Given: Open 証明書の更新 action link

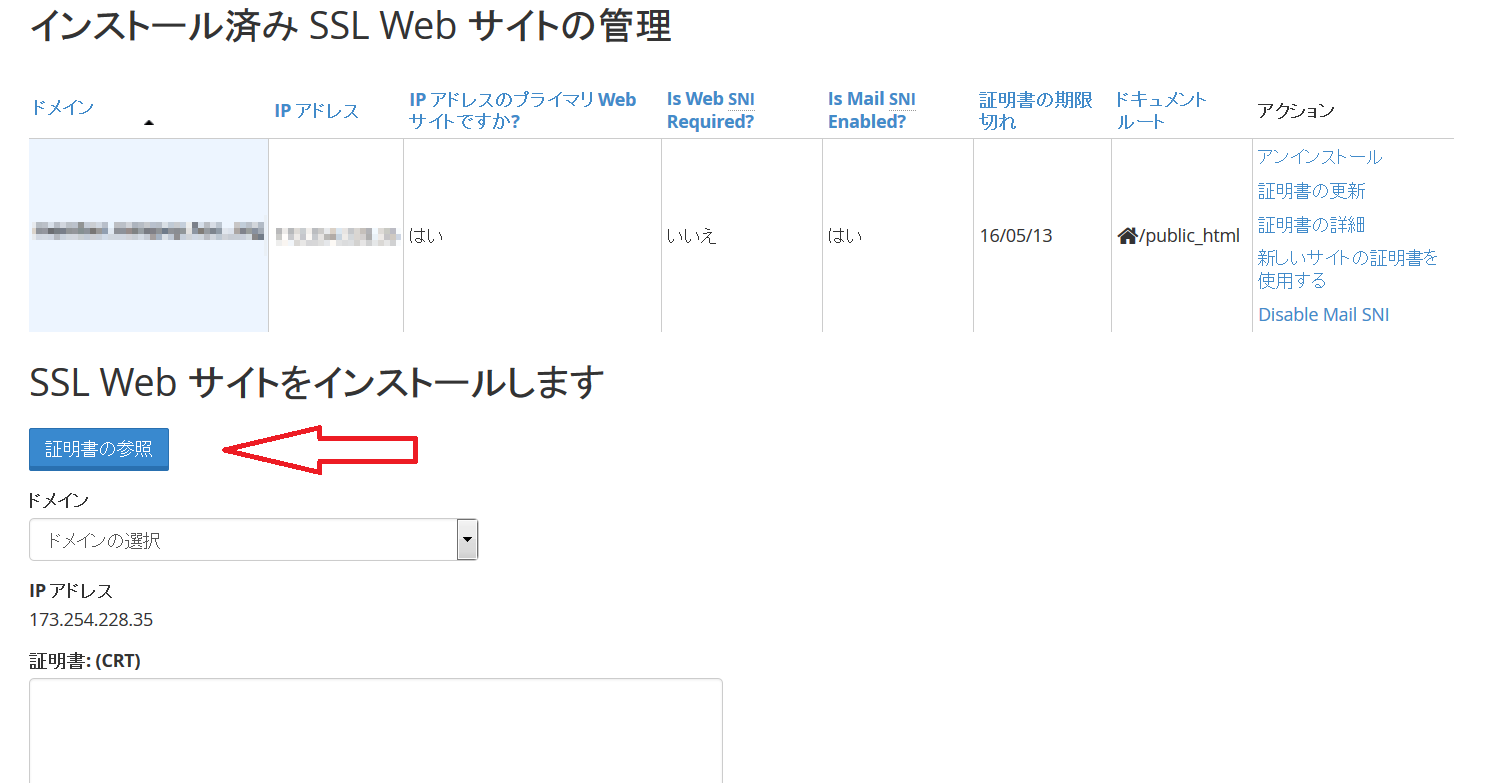Looking at the screenshot, I should 1311,191.
